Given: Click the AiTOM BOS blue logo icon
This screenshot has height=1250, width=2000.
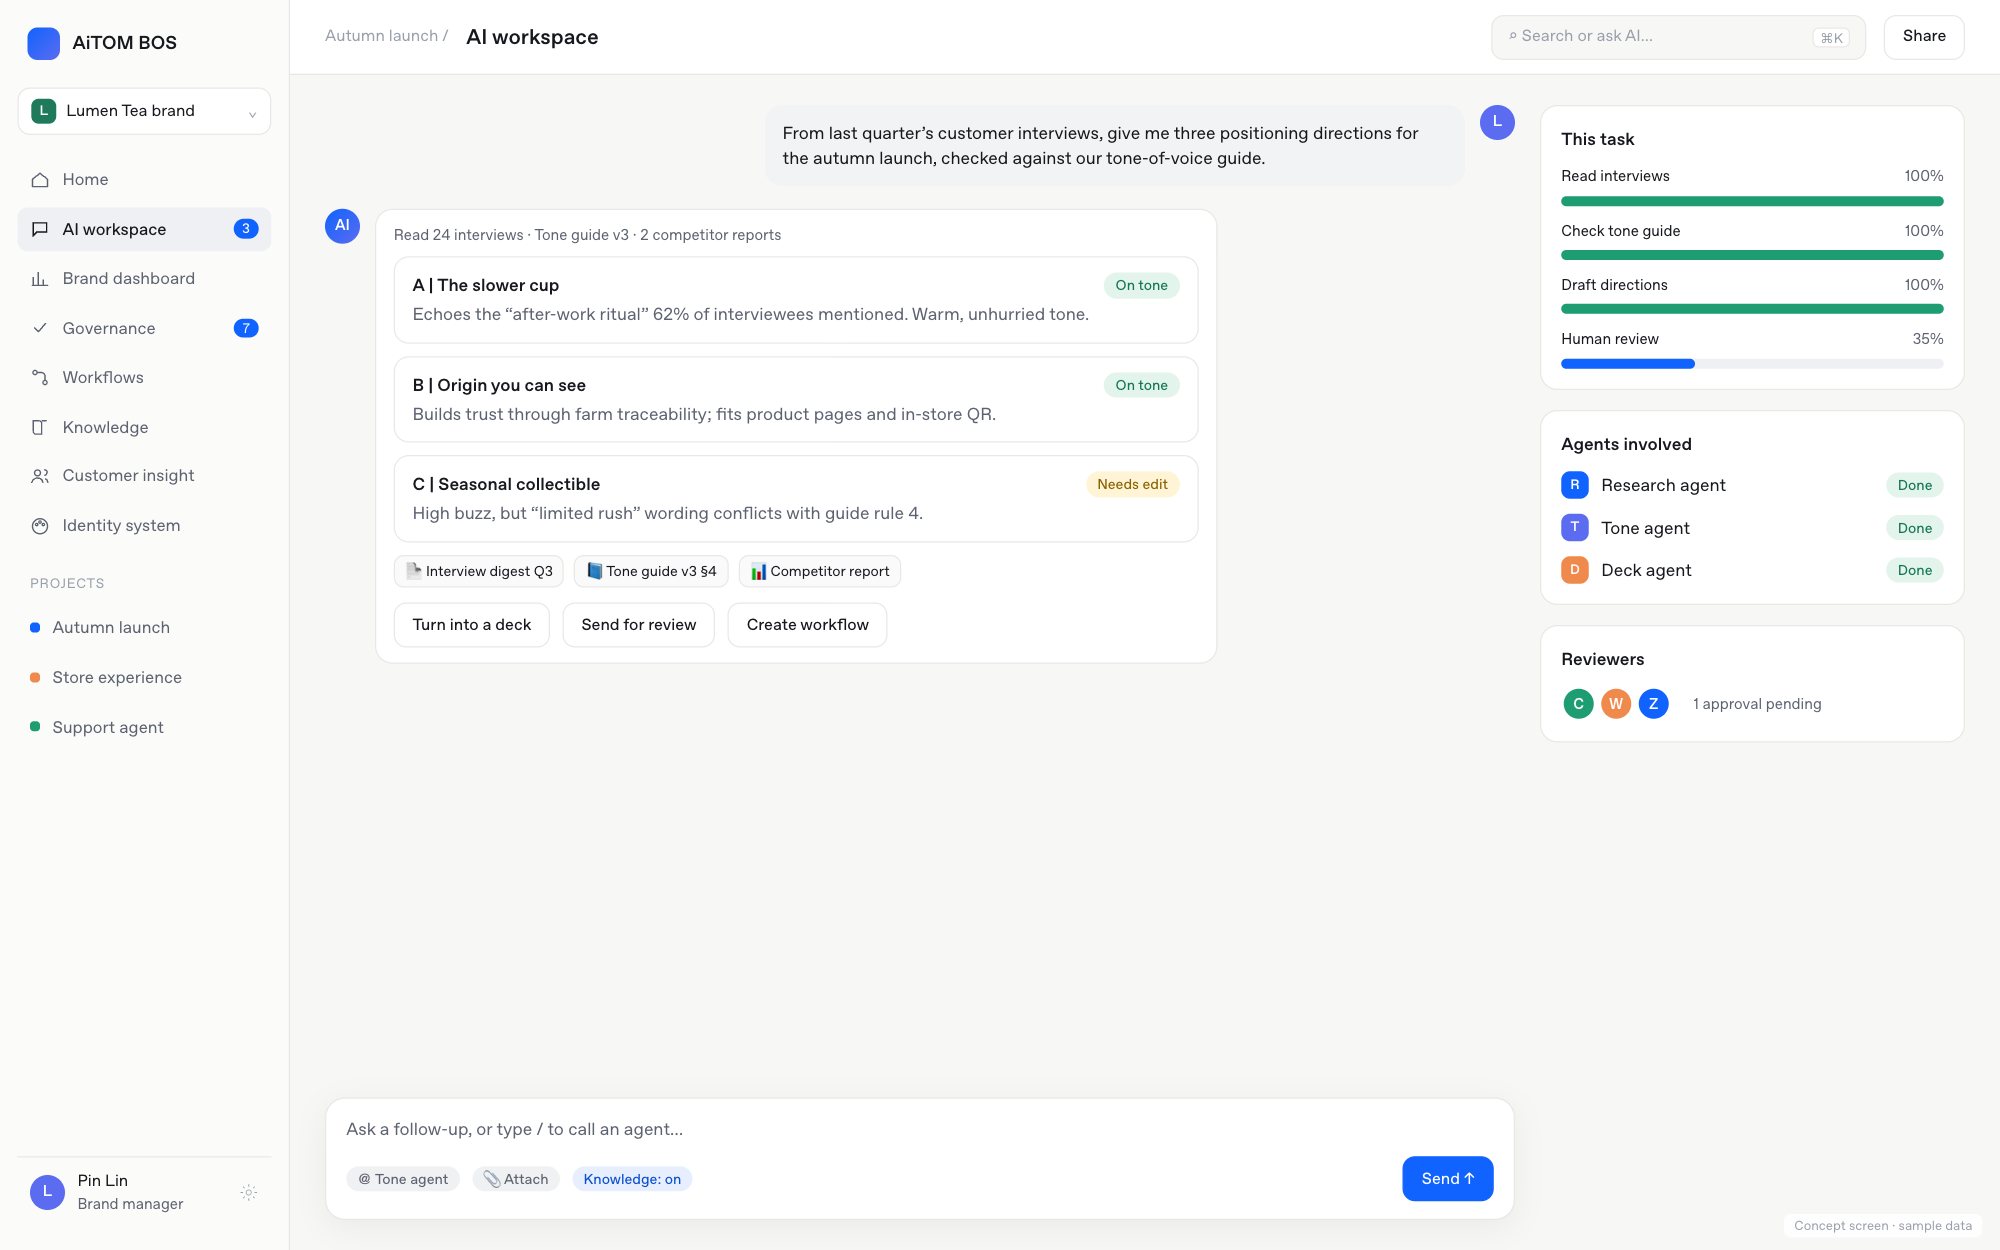Looking at the screenshot, I should 43,43.
